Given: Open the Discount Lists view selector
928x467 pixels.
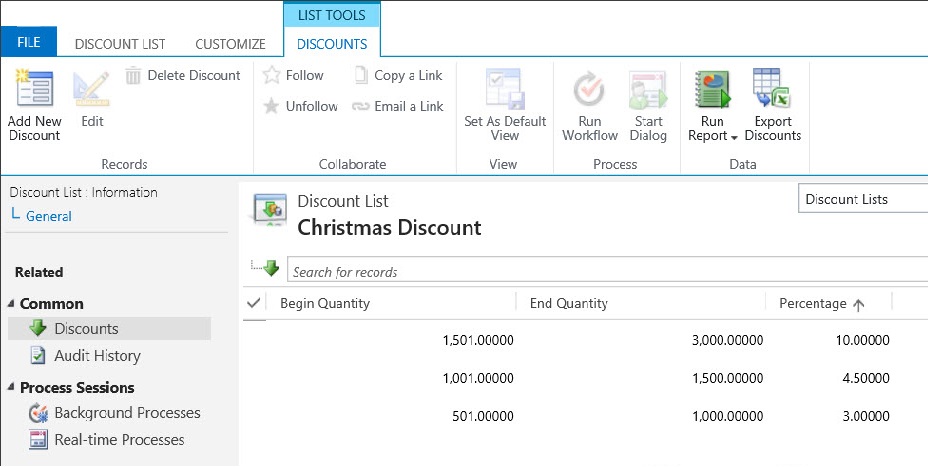Looking at the screenshot, I should click(x=862, y=199).
